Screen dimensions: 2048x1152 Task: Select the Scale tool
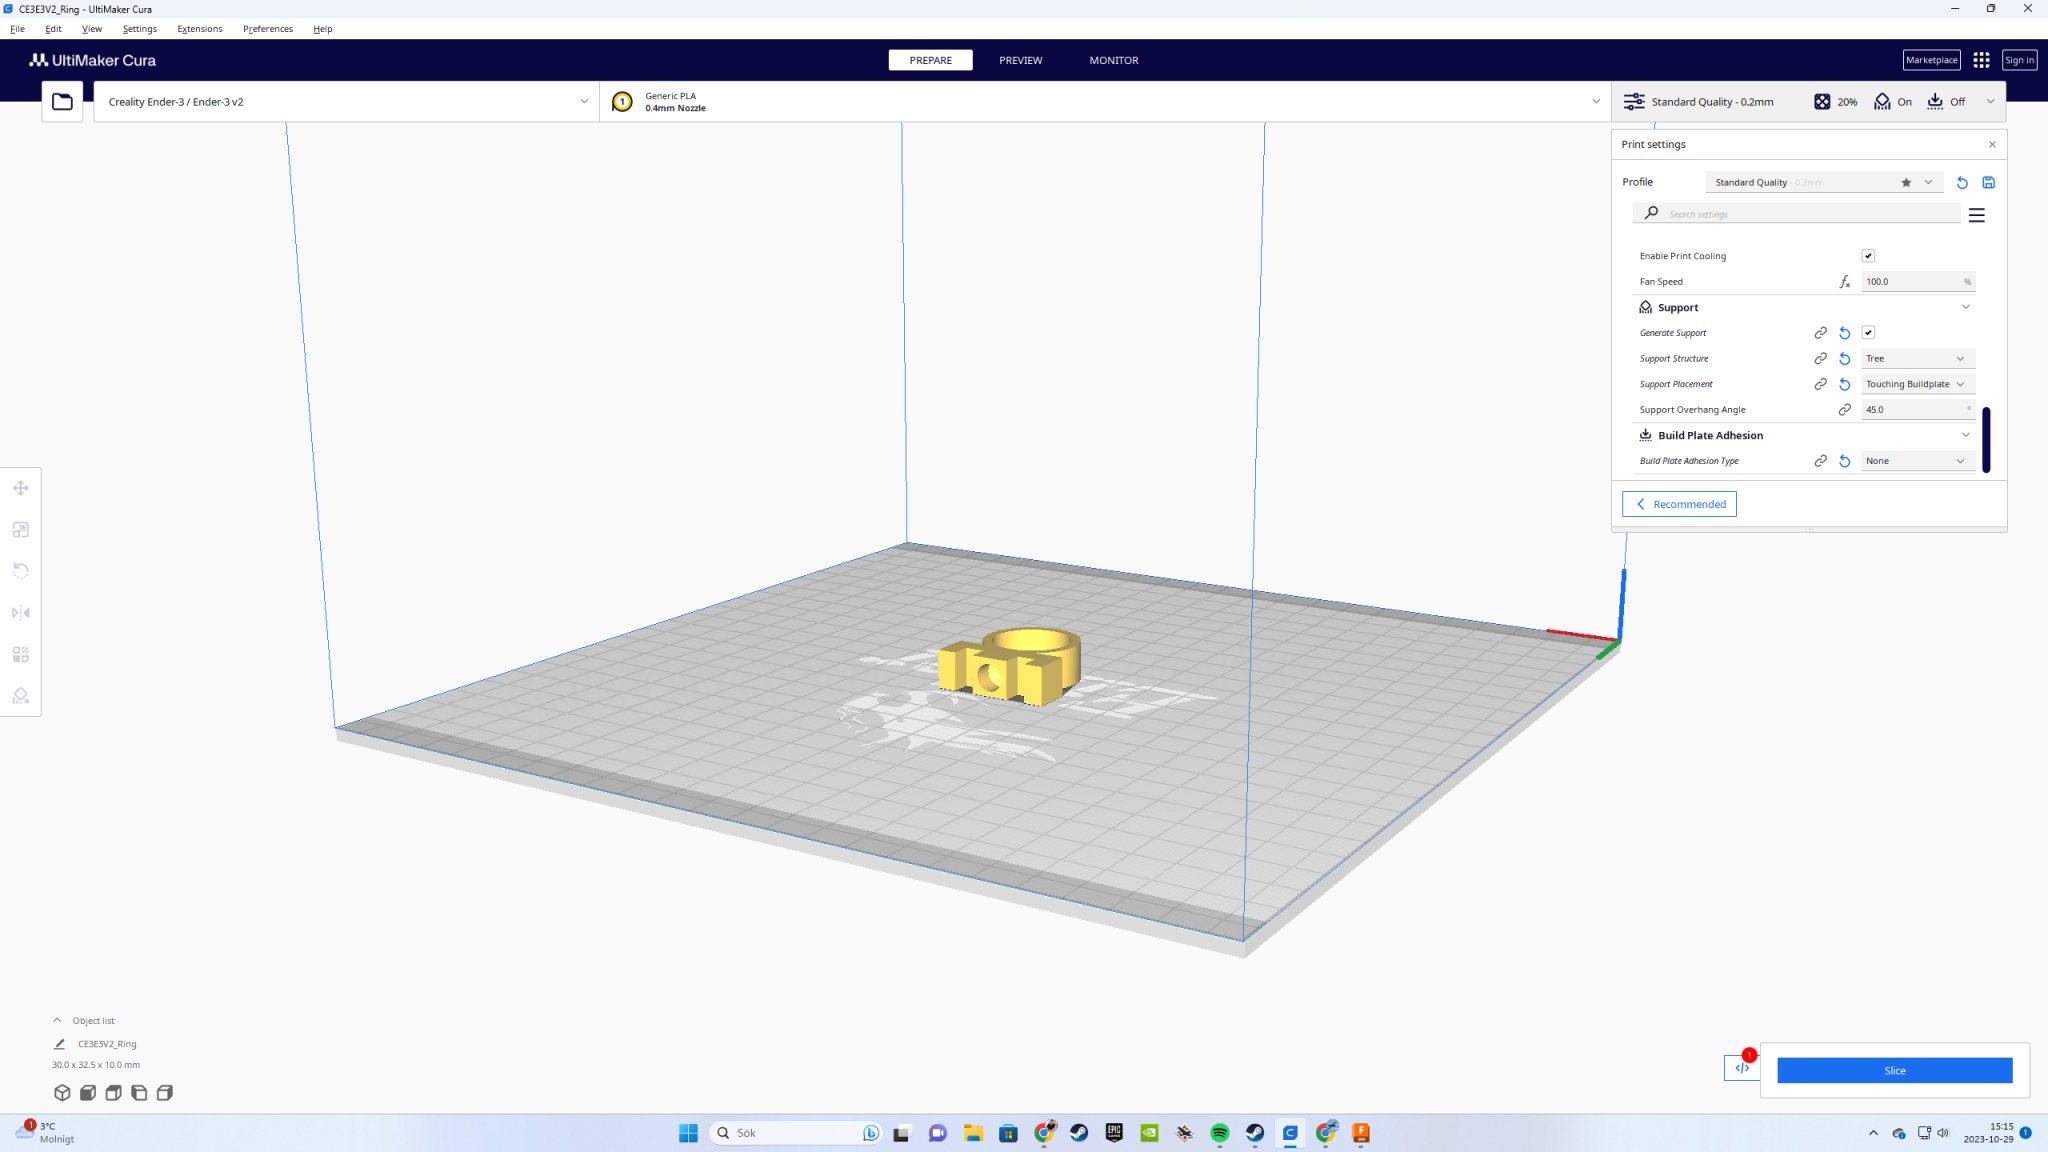click(x=20, y=530)
